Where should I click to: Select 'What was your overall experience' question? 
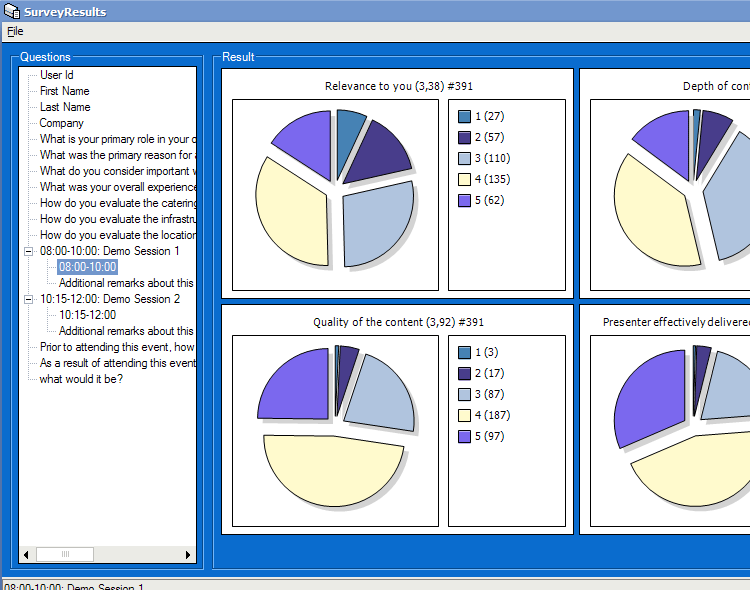click(118, 187)
